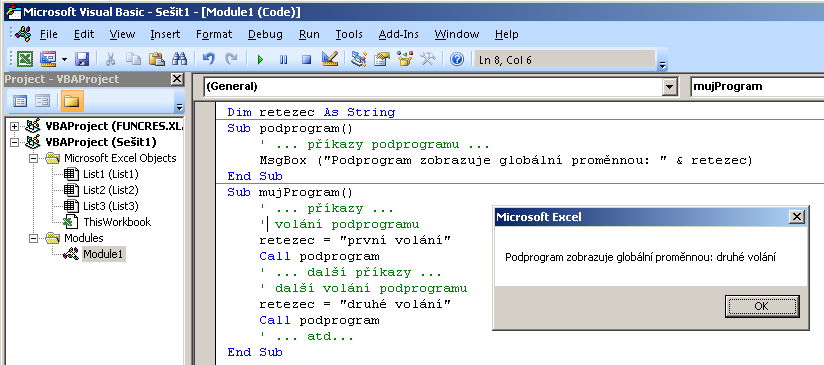Open the Add-Ins menu
The height and width of the screenshot is (365, 824).
tap(398, 34)
